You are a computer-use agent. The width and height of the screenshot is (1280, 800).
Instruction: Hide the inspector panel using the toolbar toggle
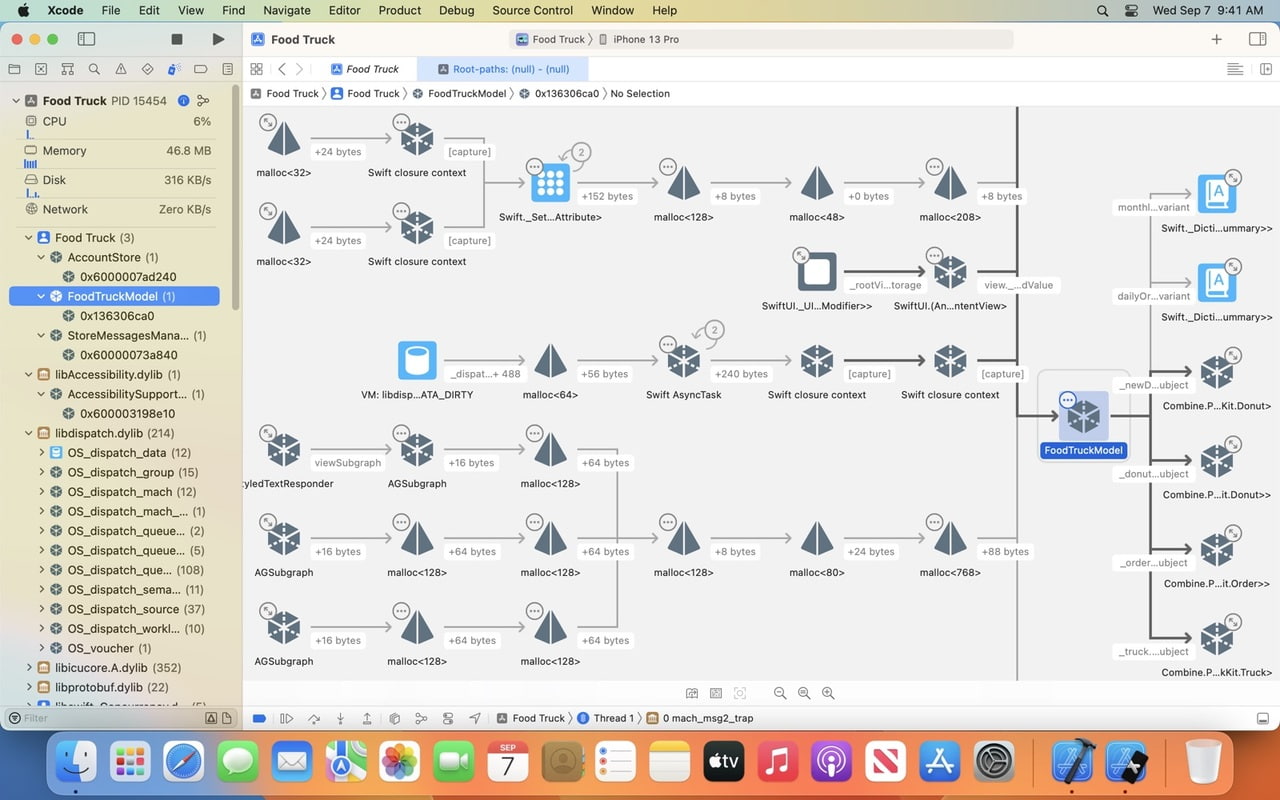[x=1258, y=39]
